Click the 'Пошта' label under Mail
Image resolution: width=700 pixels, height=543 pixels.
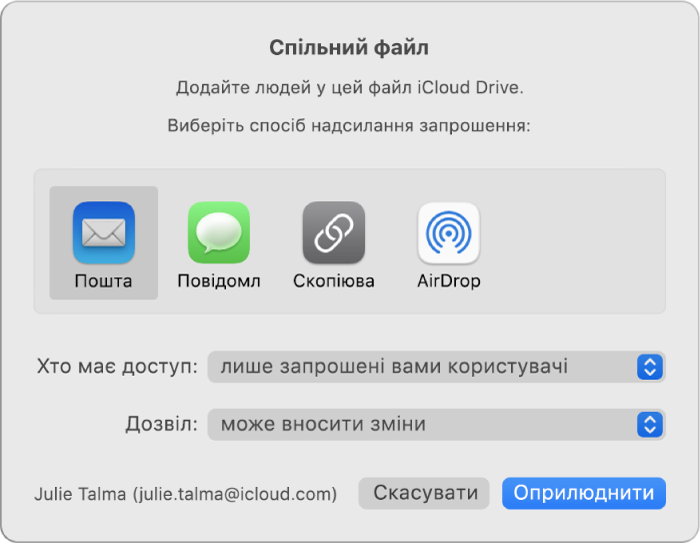pos(104,281)
